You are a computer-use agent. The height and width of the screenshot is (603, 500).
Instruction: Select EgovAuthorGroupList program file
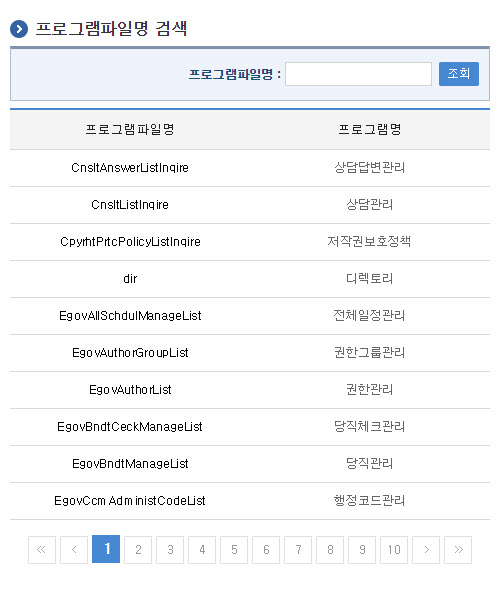[130, 353]
